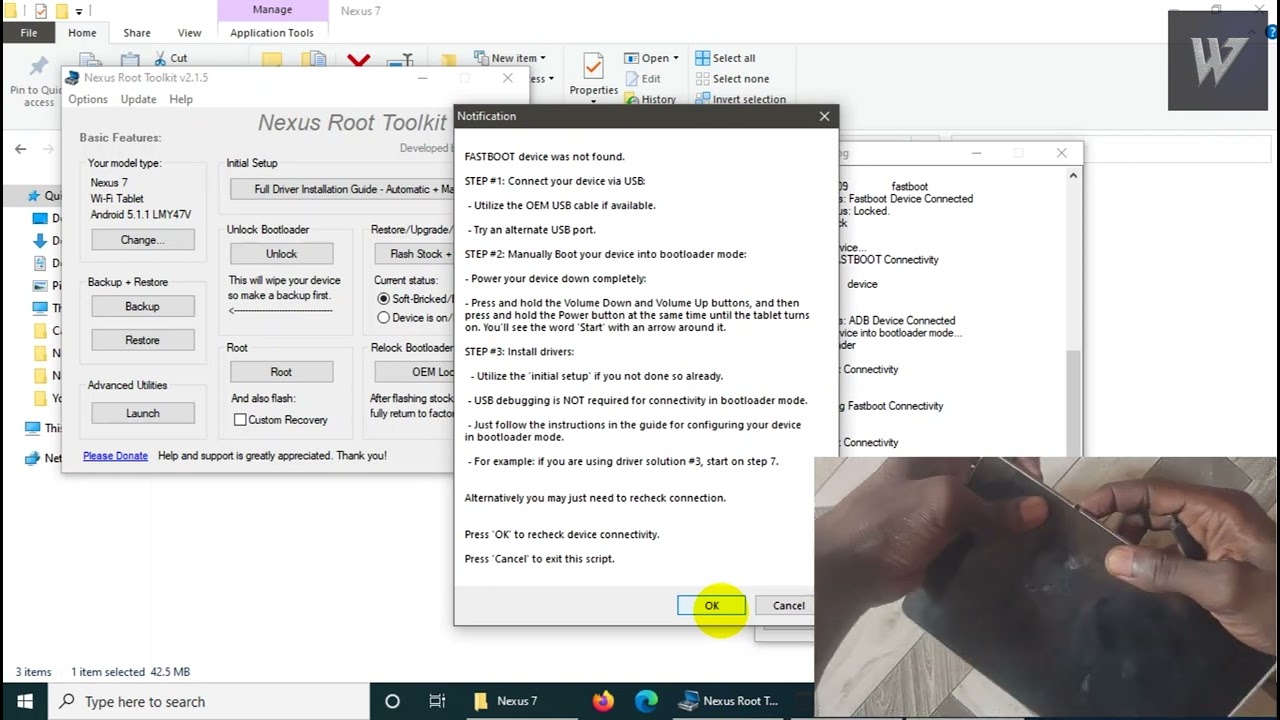The height and width of the screenshot is (720, 1280).
Task: Click the log window scrollbar up arrow
Action: click(1073, 176)
